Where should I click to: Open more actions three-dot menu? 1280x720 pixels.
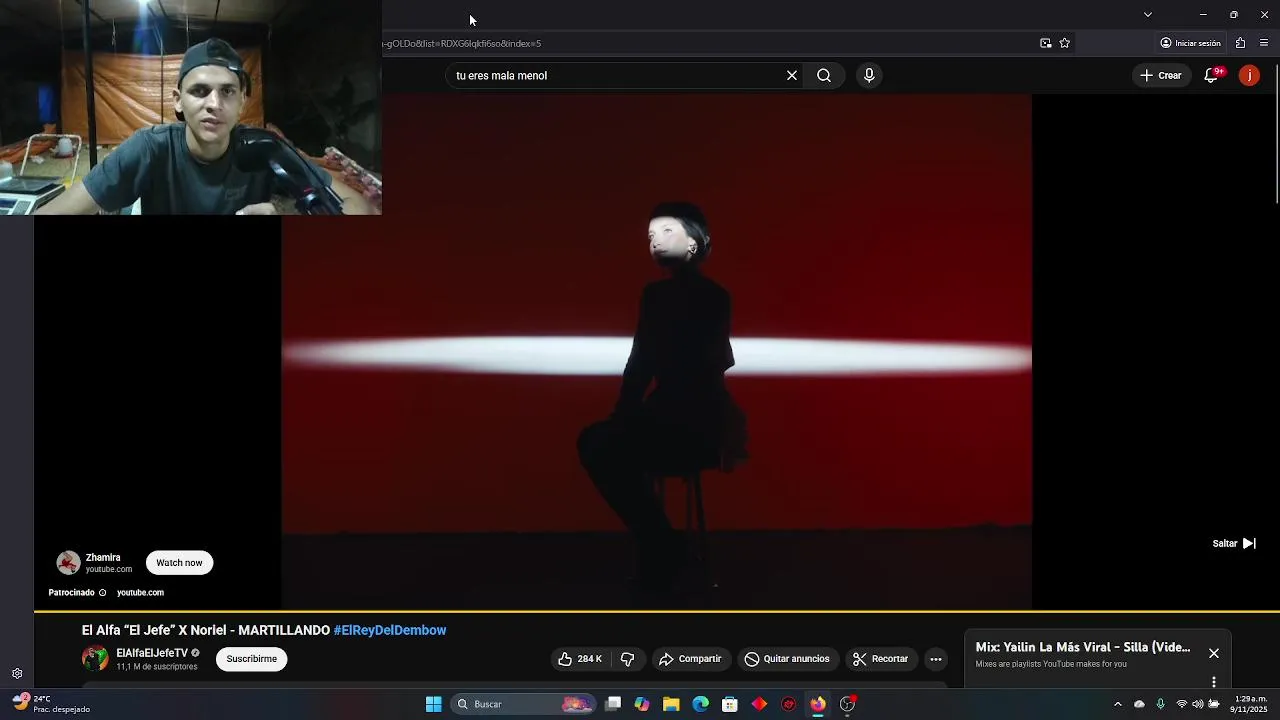pos(936,659)
